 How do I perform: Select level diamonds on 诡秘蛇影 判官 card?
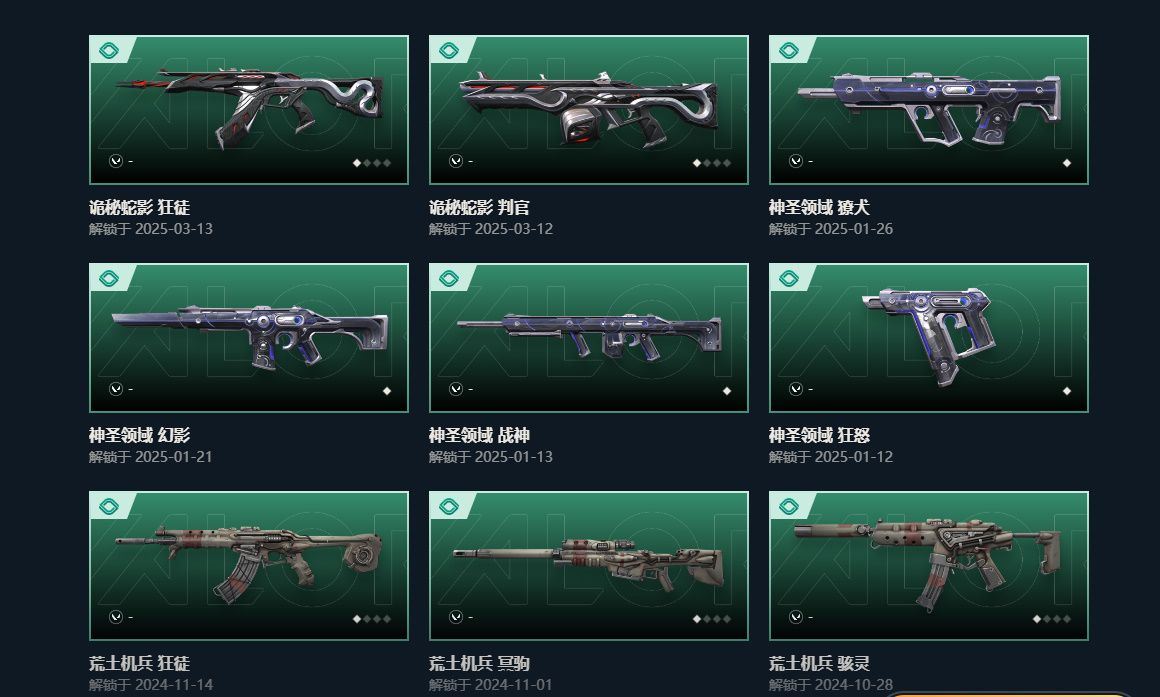pyautogui.click(x=712, y=163)
